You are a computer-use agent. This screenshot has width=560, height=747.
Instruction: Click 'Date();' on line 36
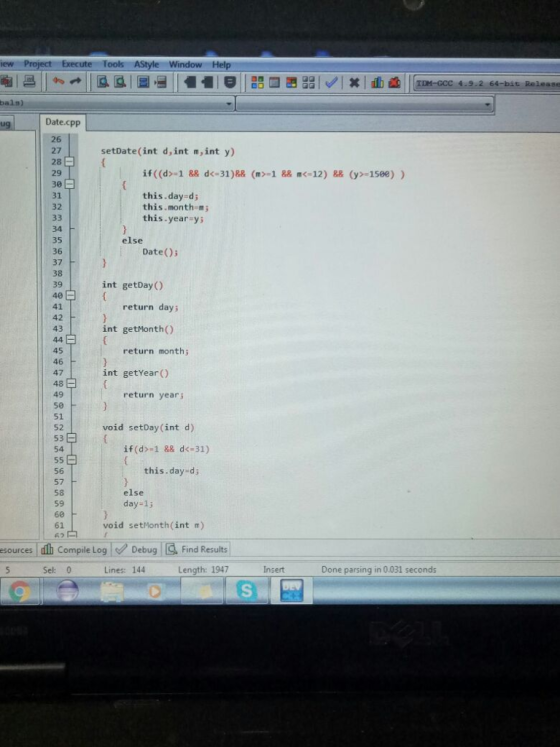click(x=160, y=252)
